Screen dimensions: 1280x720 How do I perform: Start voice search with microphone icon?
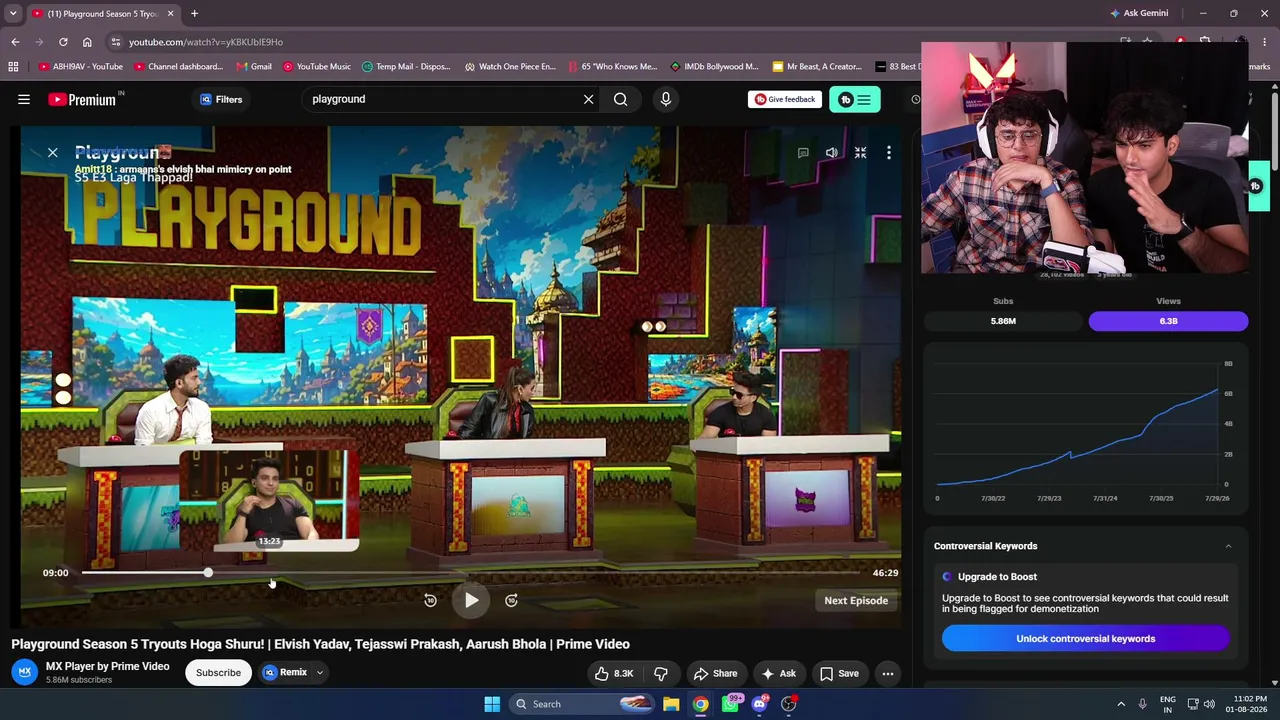[x=665, y=99]
